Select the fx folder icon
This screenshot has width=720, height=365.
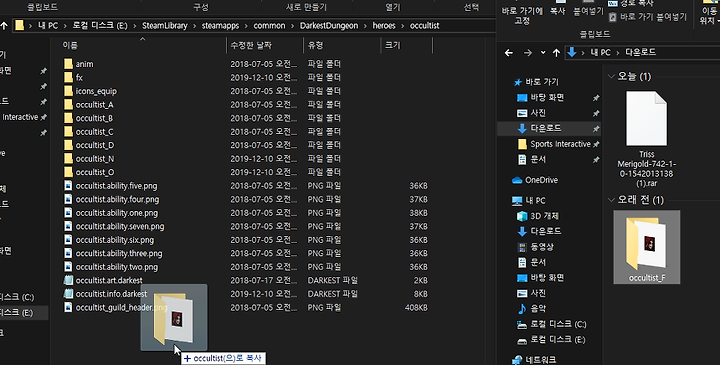point(68,77)
